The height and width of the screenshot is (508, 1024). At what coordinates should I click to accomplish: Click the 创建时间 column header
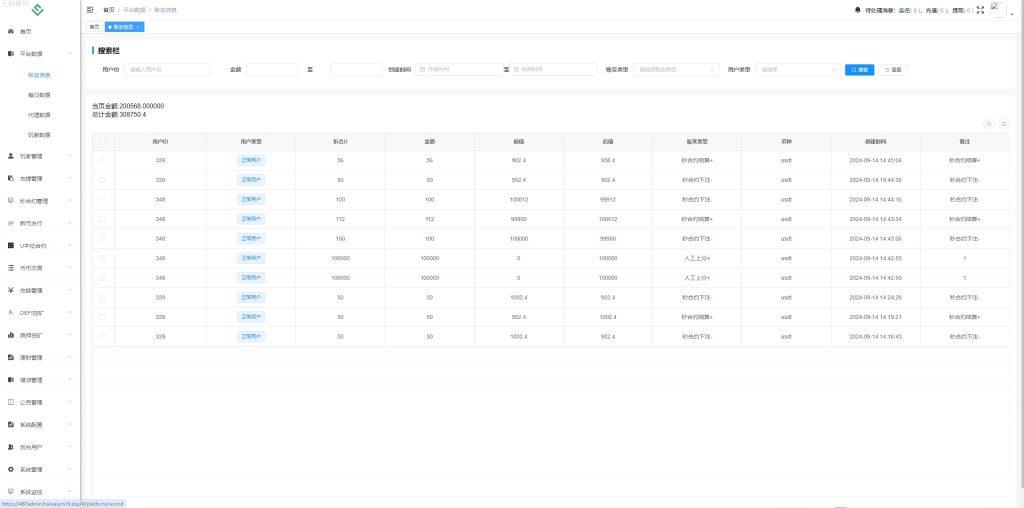tap(876, 141)
